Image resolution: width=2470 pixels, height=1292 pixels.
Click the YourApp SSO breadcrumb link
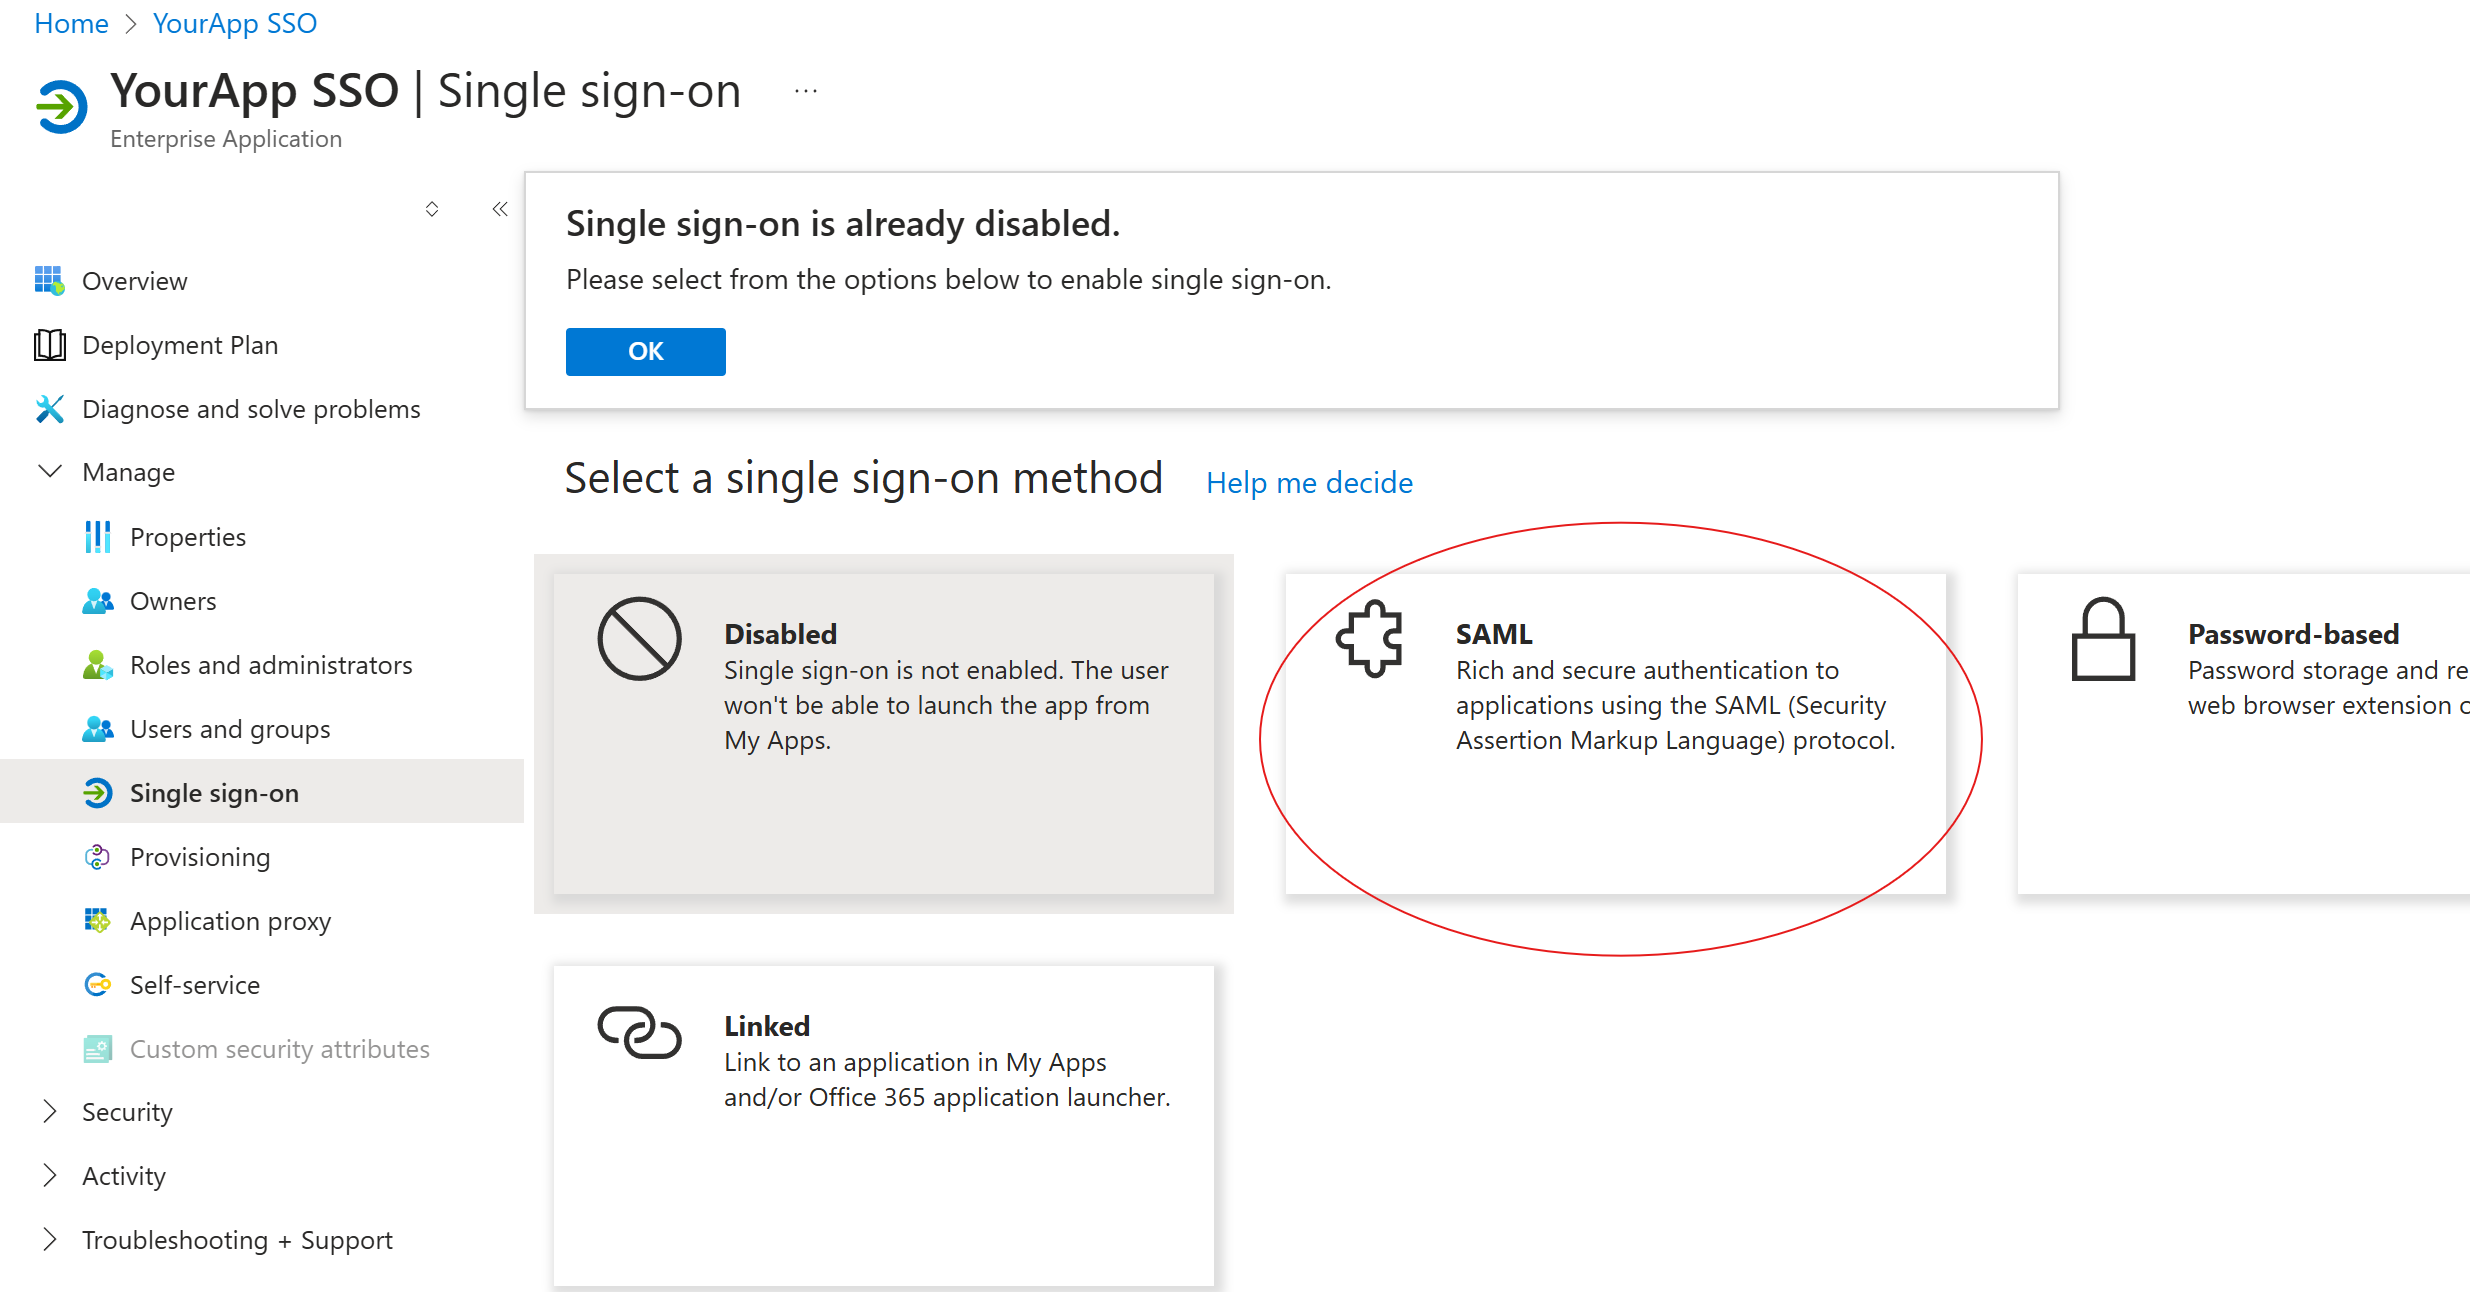click(x=234, y=23)
